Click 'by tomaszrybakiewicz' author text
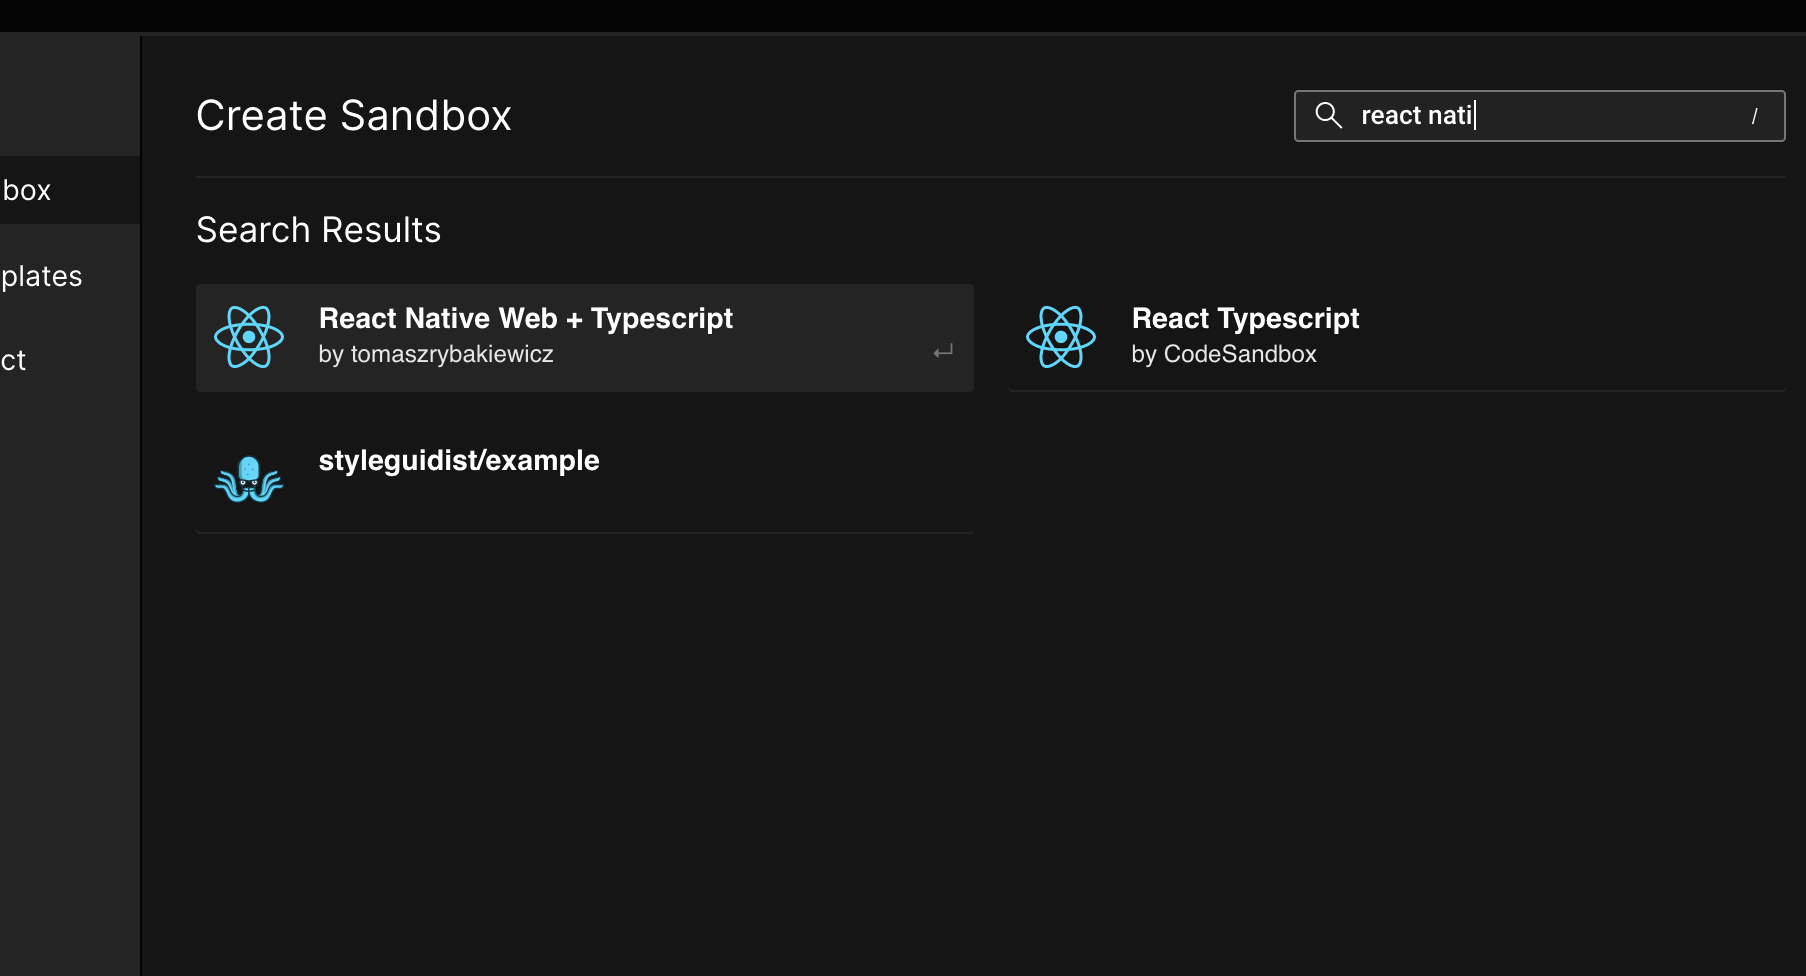The width and height of the screenshot is (1806, 976). click(436, 354)
